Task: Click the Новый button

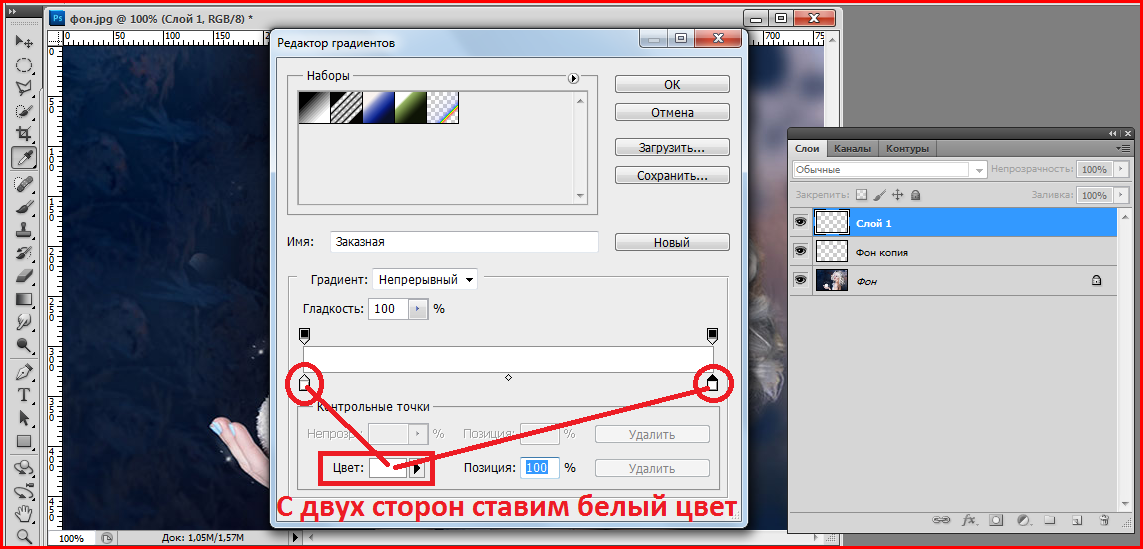Action: pyautogui.click(x=672, y=242)
